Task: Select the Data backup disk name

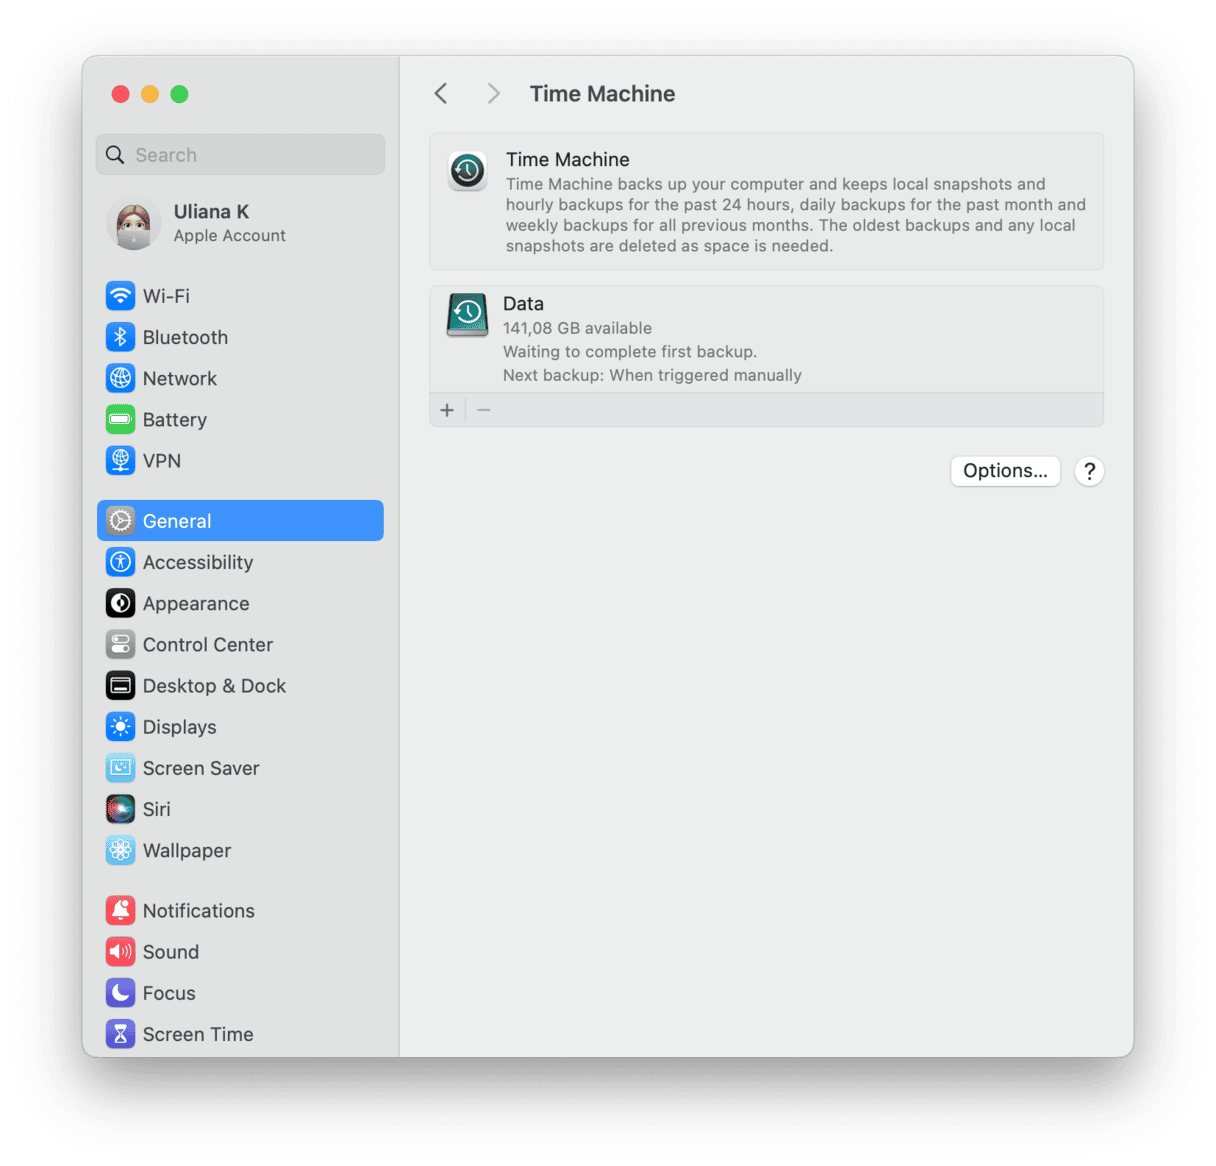Action: pyautogui.click(x=523, y=304)
